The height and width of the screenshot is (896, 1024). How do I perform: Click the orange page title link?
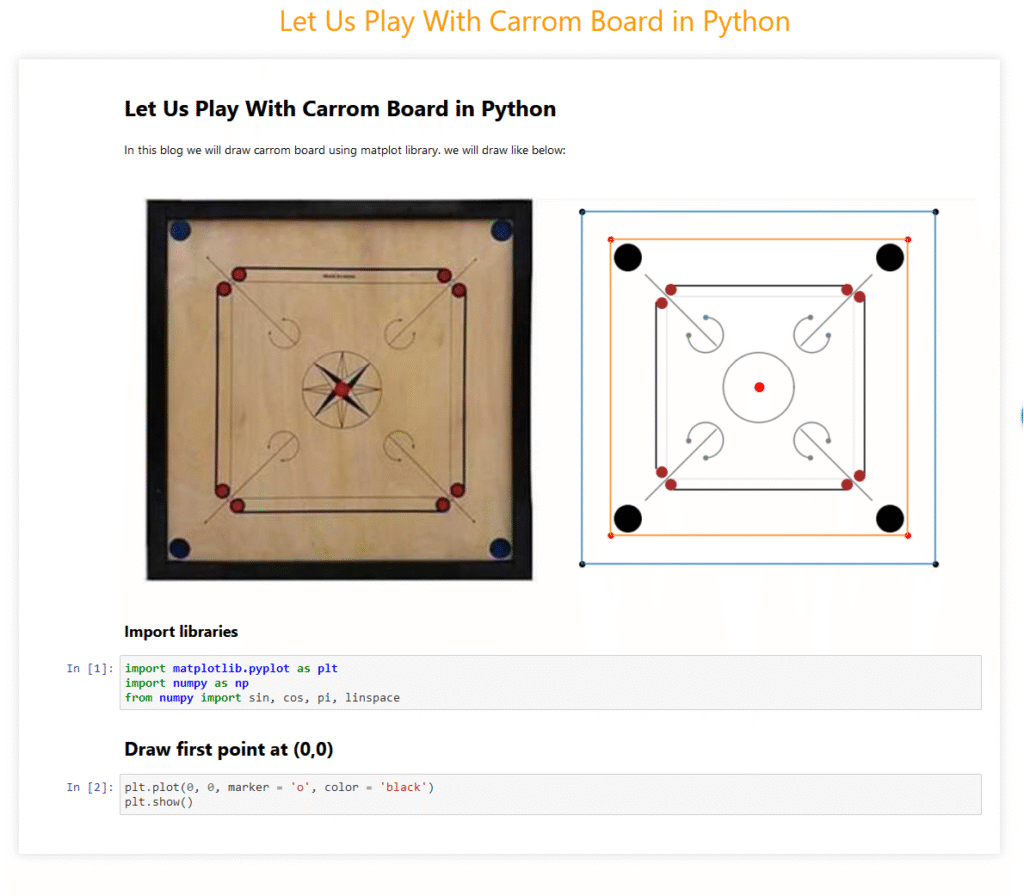pyautogui.click(x=534, y=22)
